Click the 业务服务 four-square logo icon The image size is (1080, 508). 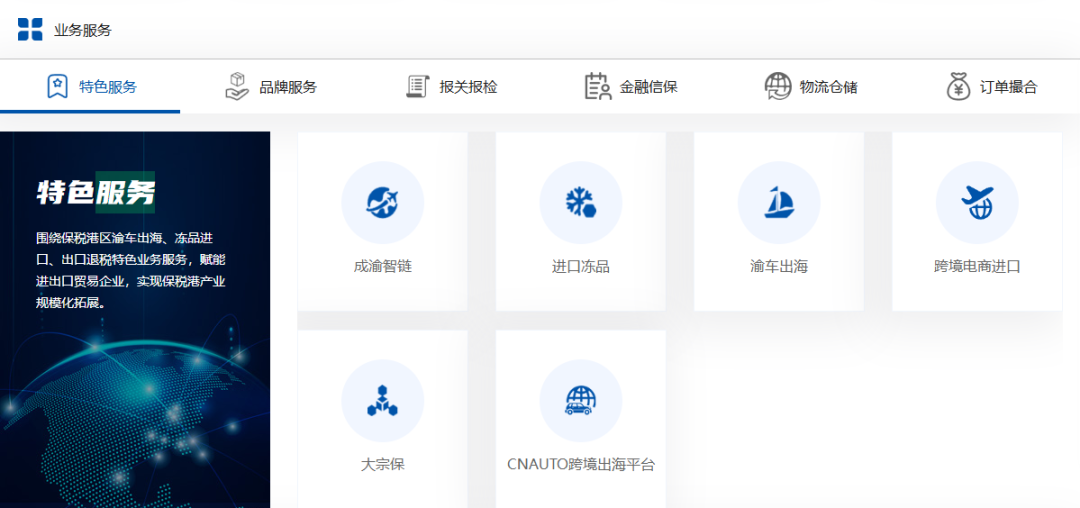30,30
